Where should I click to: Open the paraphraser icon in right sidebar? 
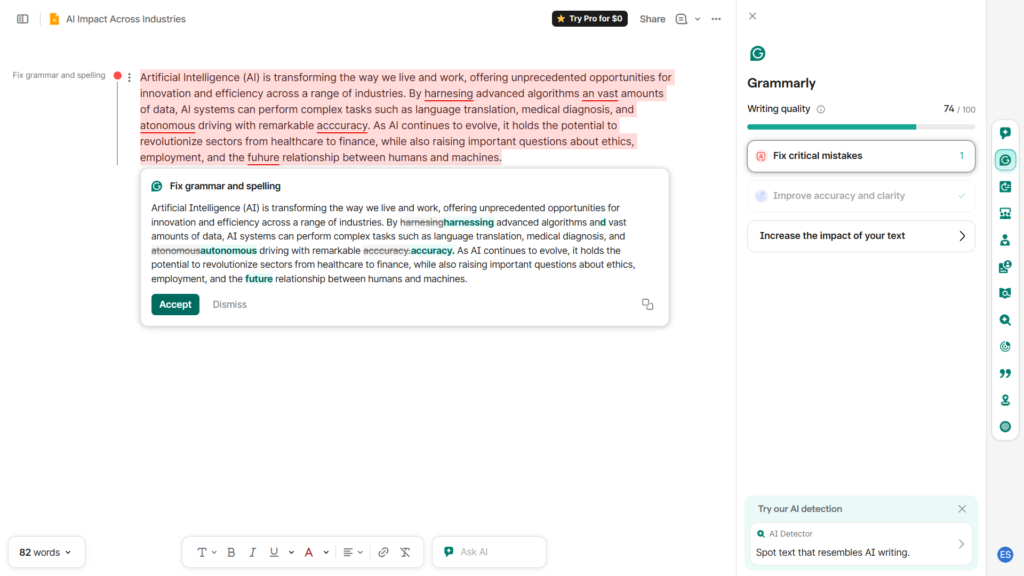coord(1005,187)
